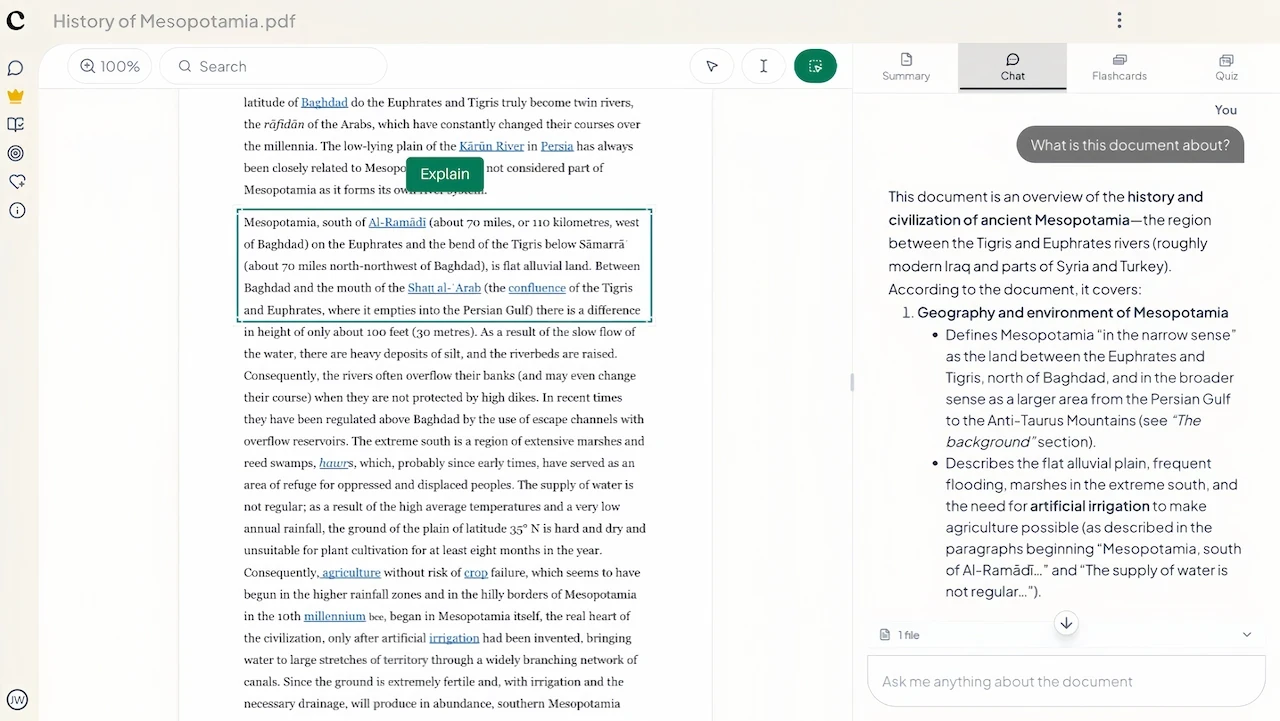Open the reading guide book icon in sidebar
1280x721 pixels.
click(x=15, y=124)
